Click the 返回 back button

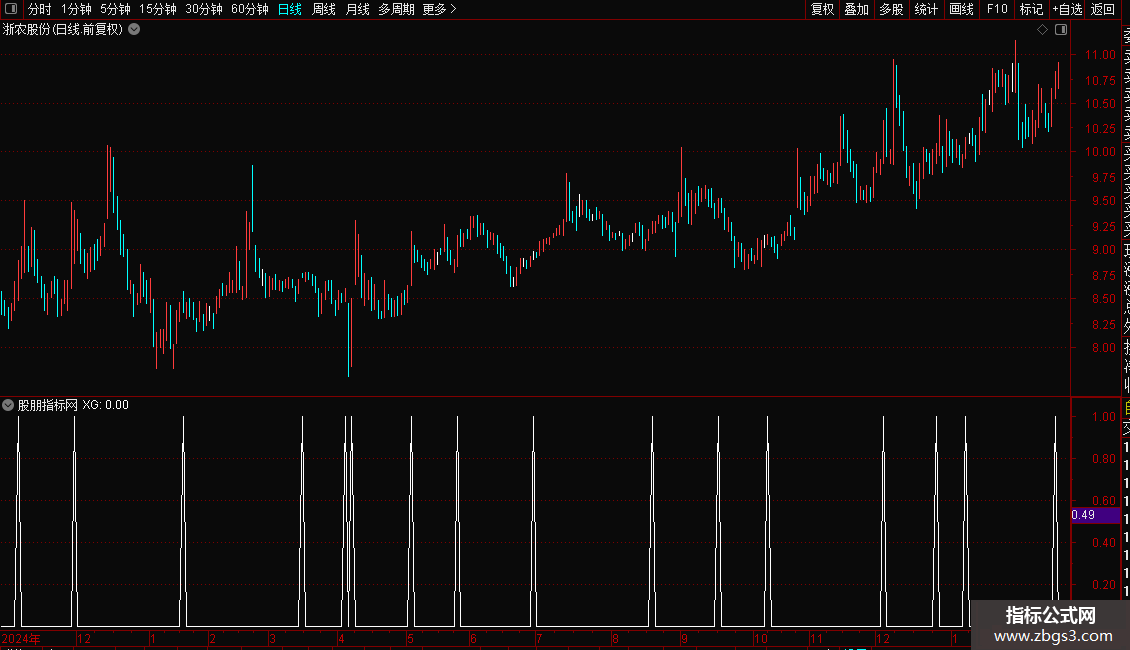tap(1103, 9)
